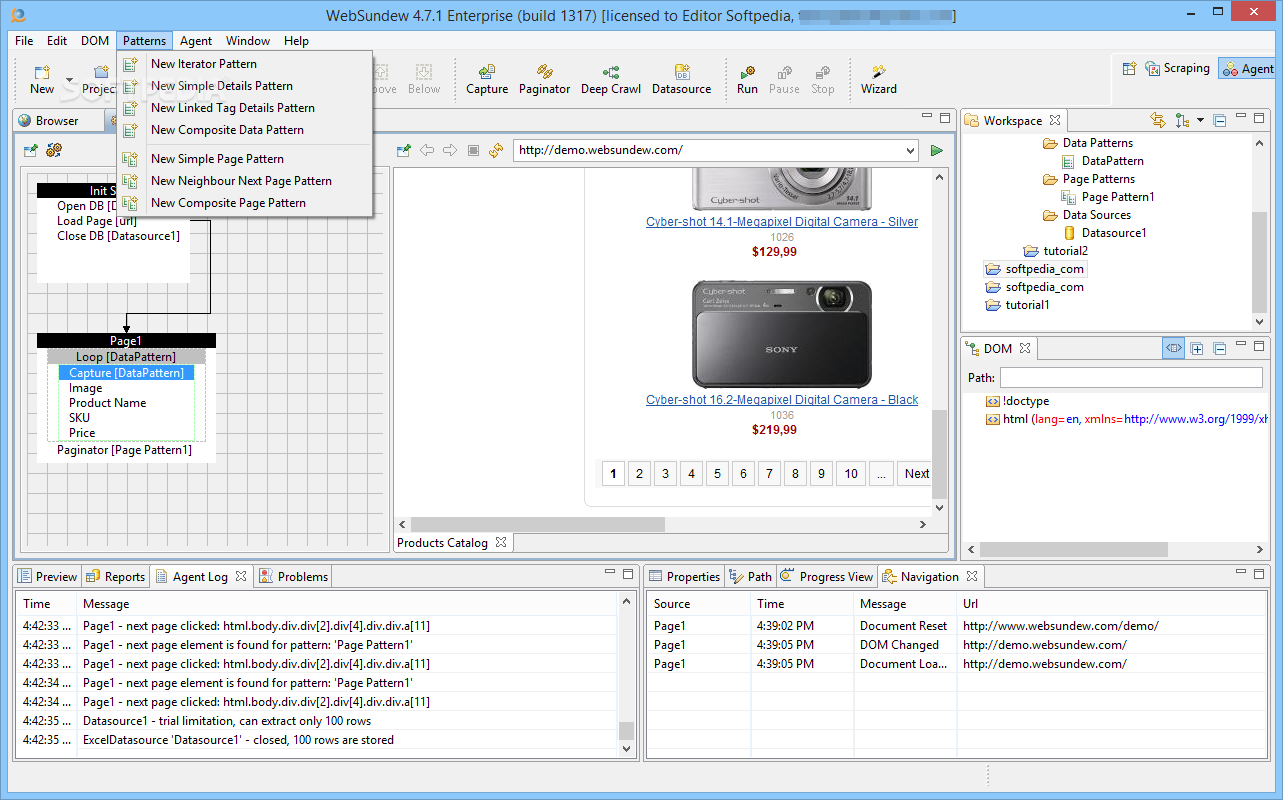Click Link with Editor icon in Workspace
1283x800 pixels.
pyautogui.click(x=1158, y=121)
